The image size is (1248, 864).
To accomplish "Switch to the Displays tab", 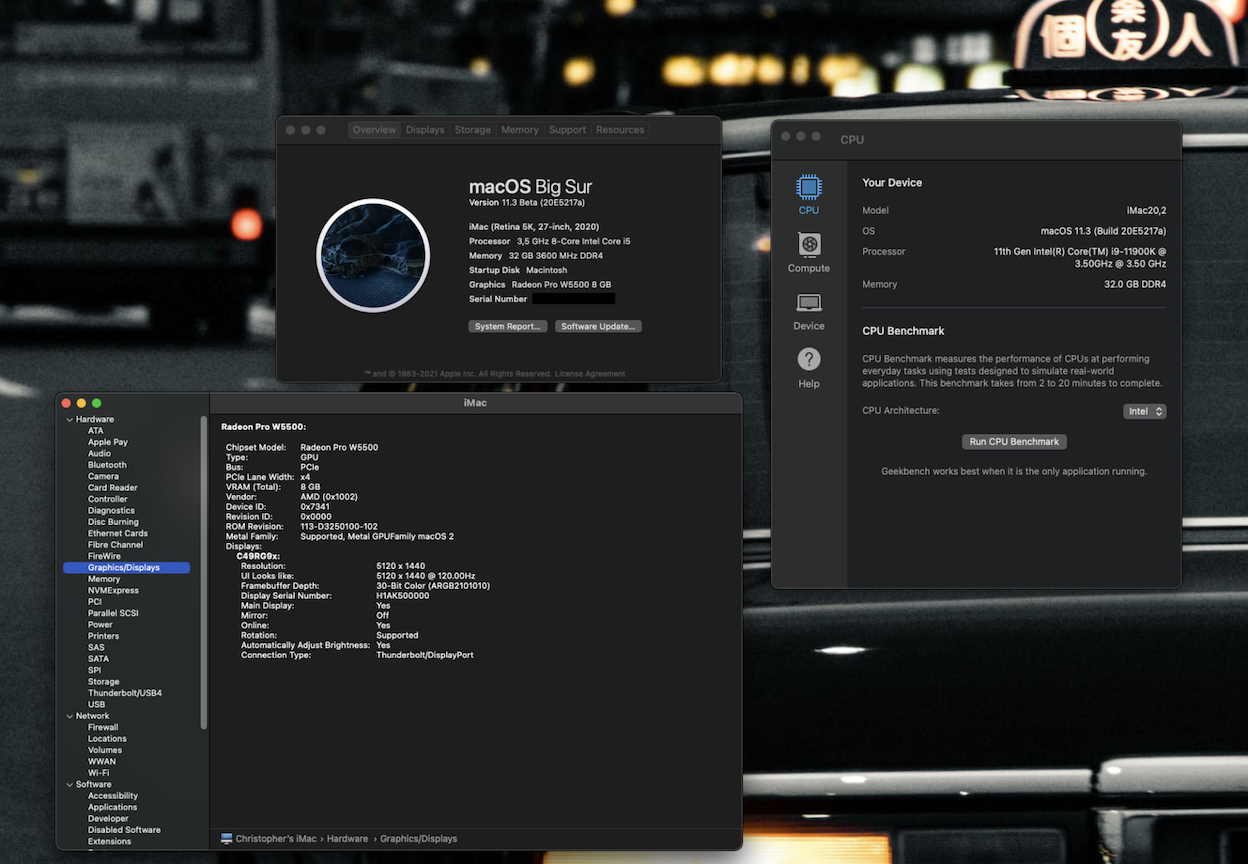I will [x=425, y=130].
